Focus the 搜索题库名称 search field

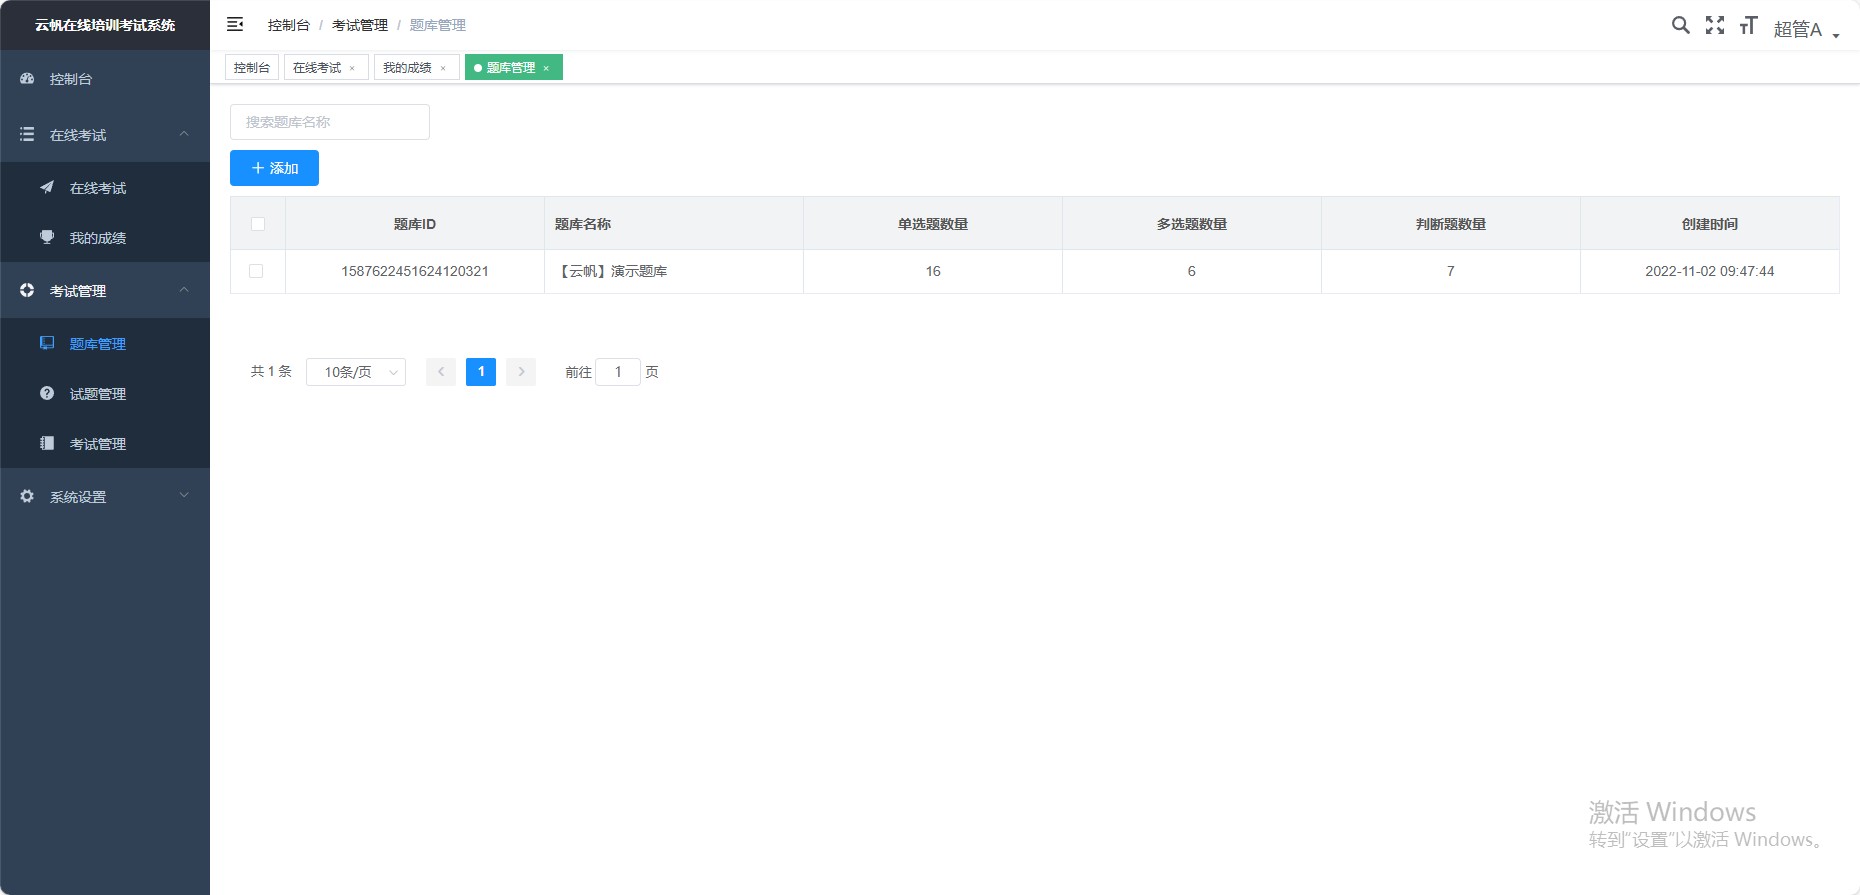pyautogui.click(x=330, y=122)
